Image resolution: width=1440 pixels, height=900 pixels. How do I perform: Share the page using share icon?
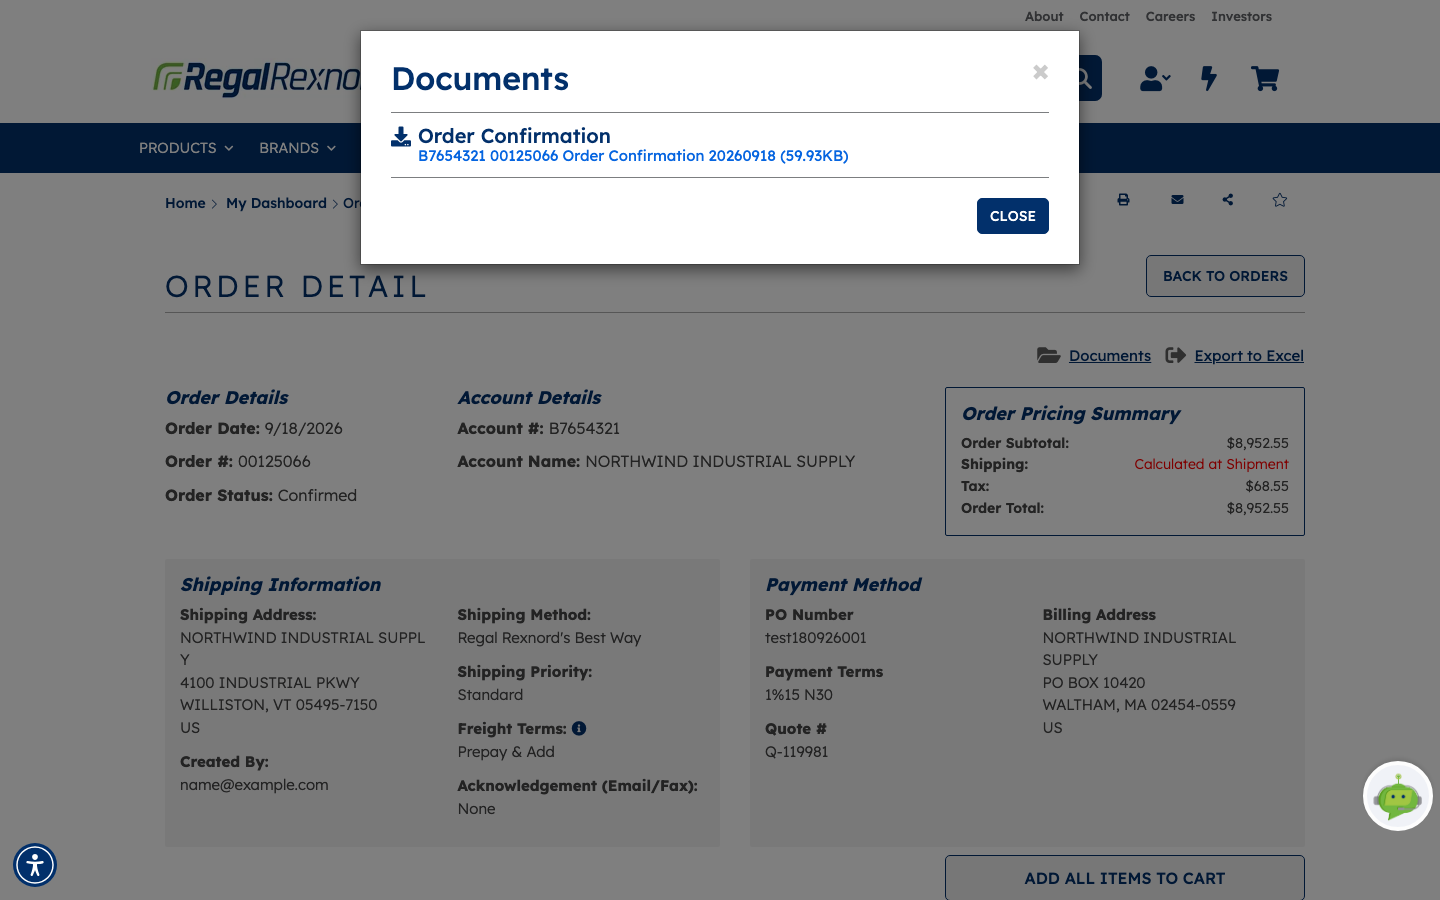[x=1228, y=200]
